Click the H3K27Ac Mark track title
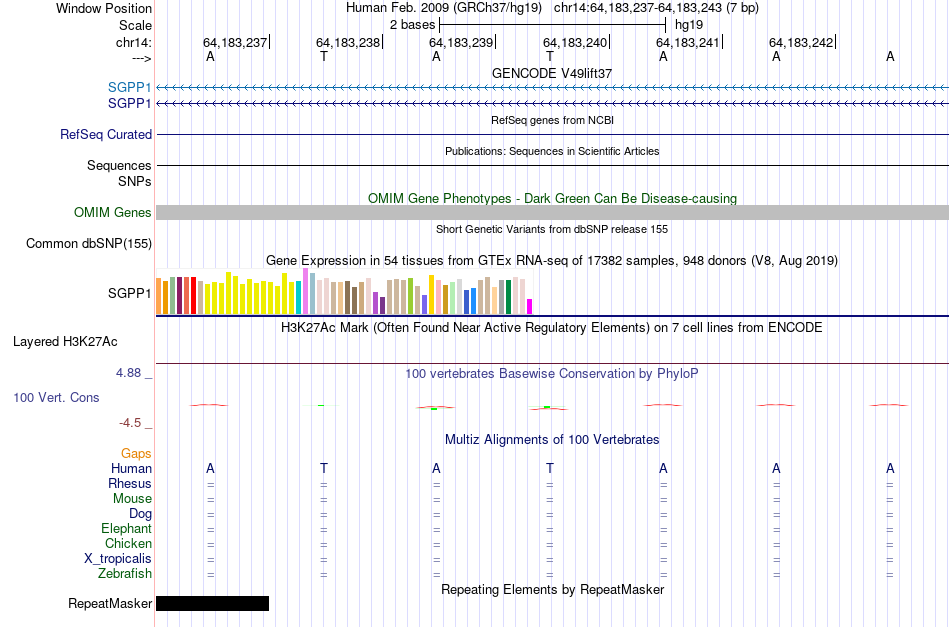The width and height of the screenshot is (950, 627). point(552,328)
